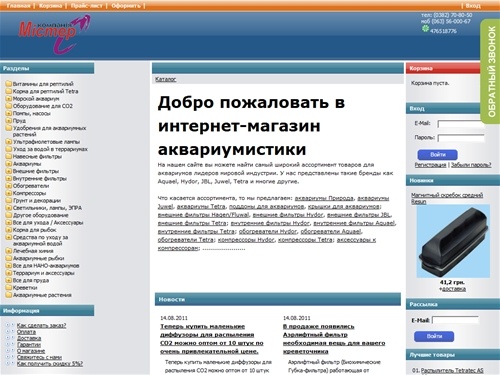
Task: Click the Містер company logo
Action: (54, 34)
